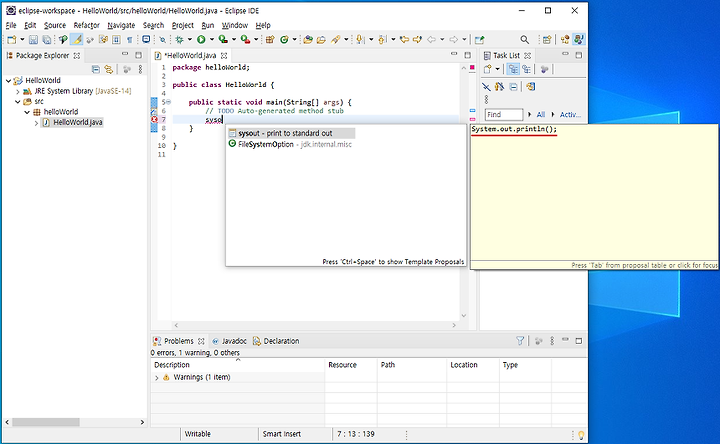Click the green Run play icon

pos(201,40)
